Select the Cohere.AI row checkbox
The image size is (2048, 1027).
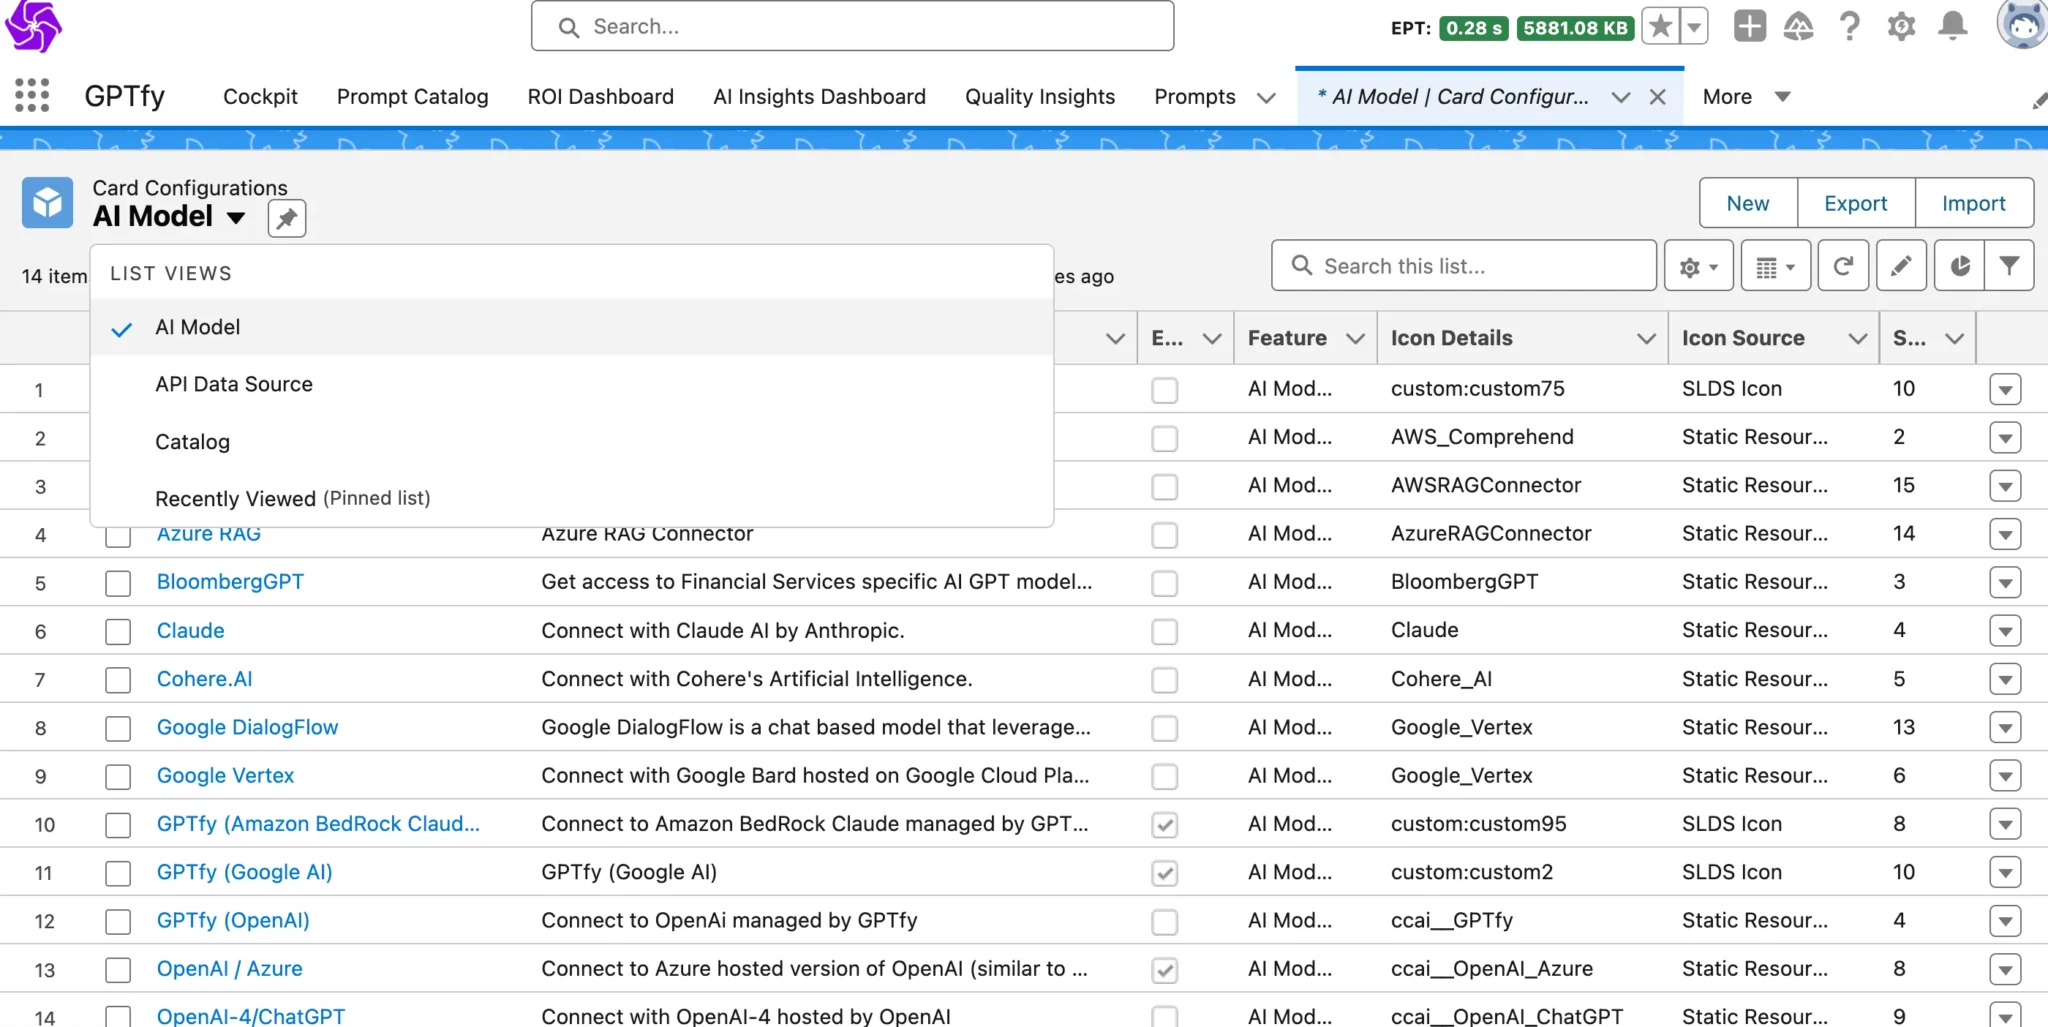click(118, 680)
